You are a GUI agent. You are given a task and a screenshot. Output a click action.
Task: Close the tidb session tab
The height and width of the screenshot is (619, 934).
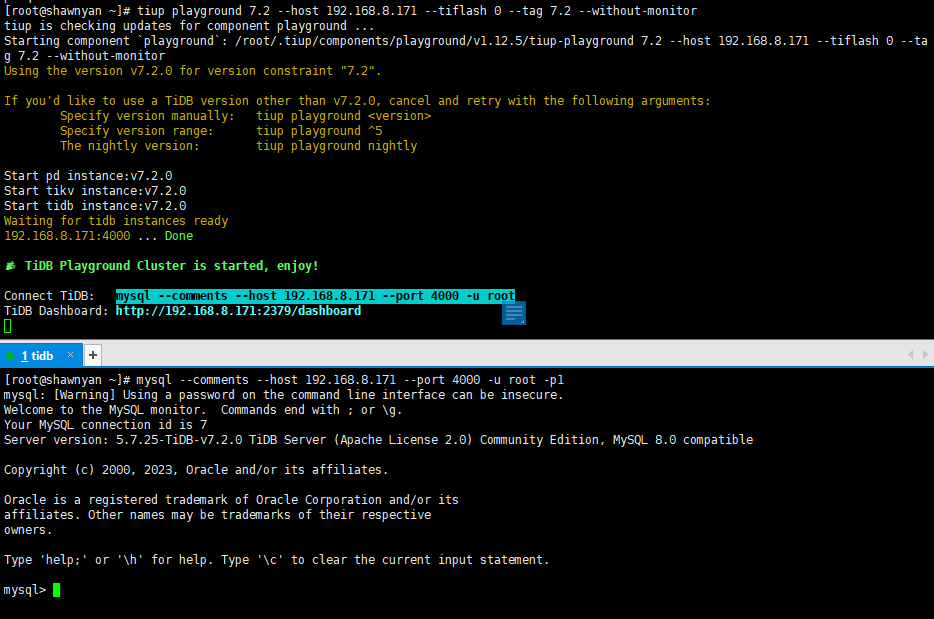(x=70, y=354)
